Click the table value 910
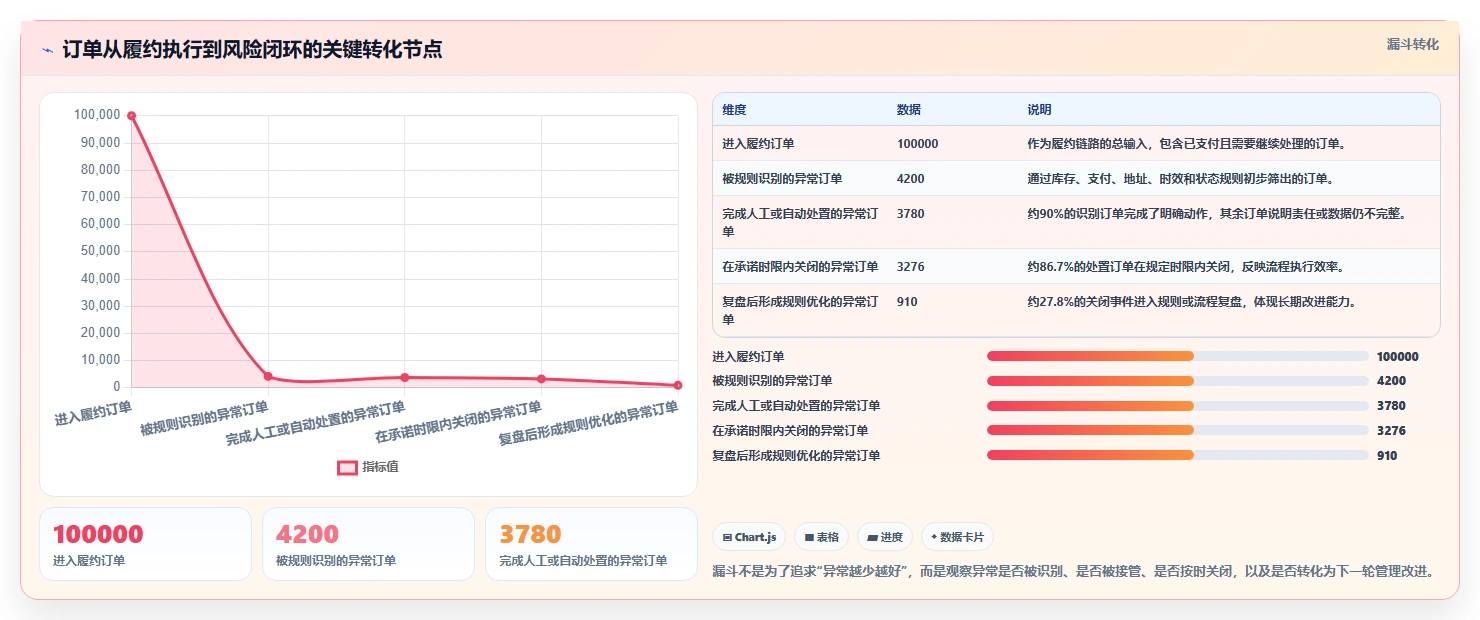Image resolution: width=1480 pixels, height=620 pixels. (x=907, y=302)
